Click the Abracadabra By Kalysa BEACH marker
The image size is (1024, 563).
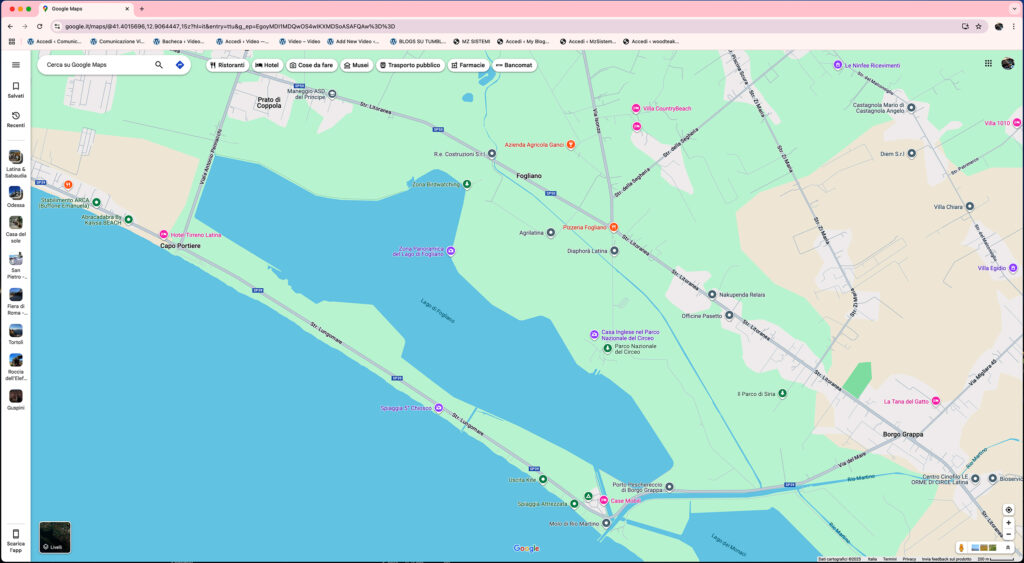[x=129, y=219]
